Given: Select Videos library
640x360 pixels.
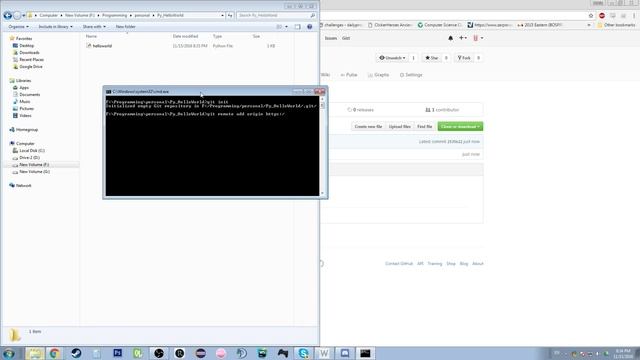Looking at the screenshot, I should tap(25, 116).
